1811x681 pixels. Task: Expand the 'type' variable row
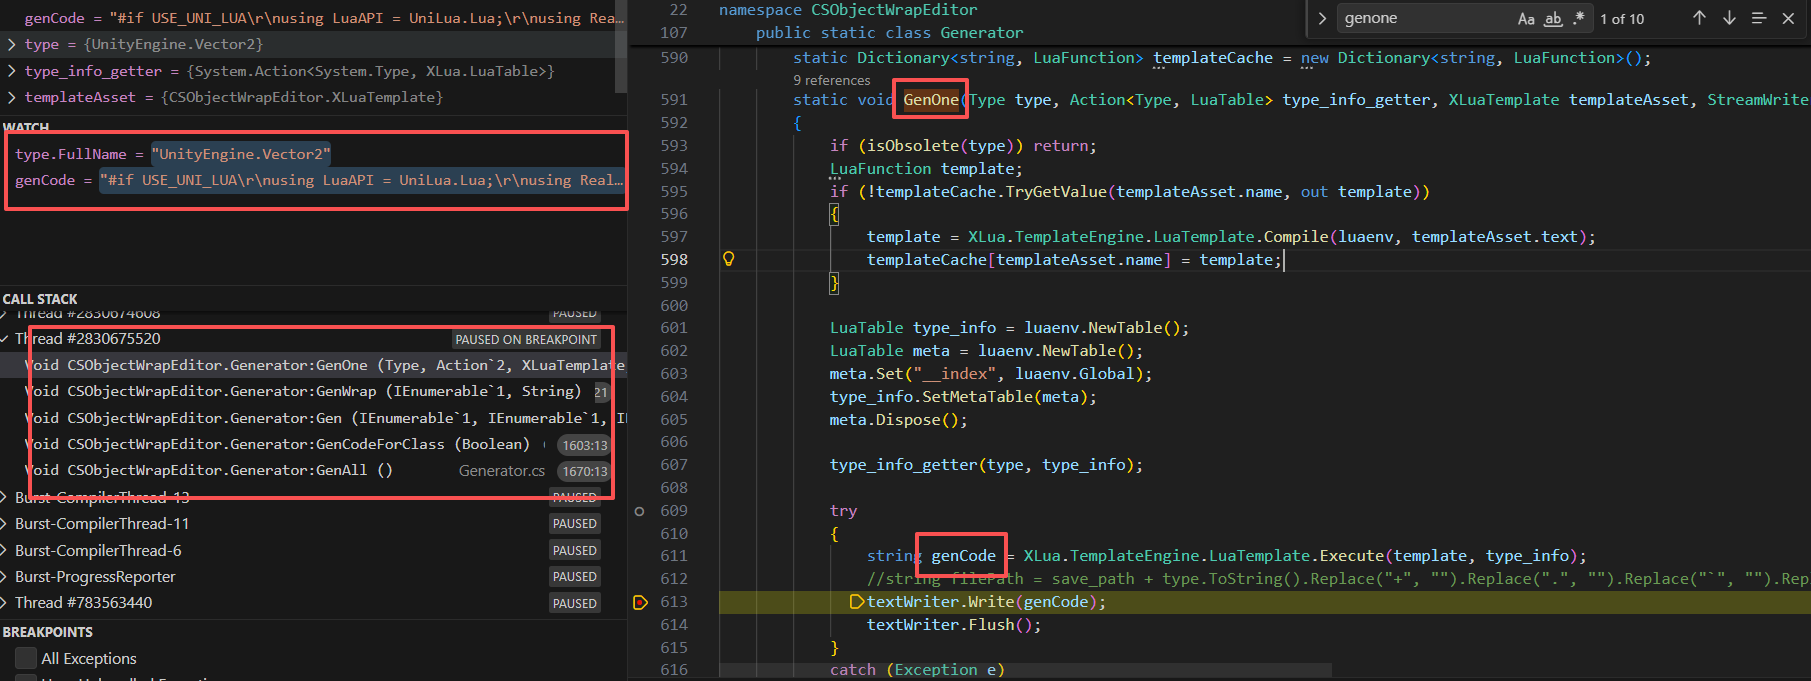click(11, 44)
